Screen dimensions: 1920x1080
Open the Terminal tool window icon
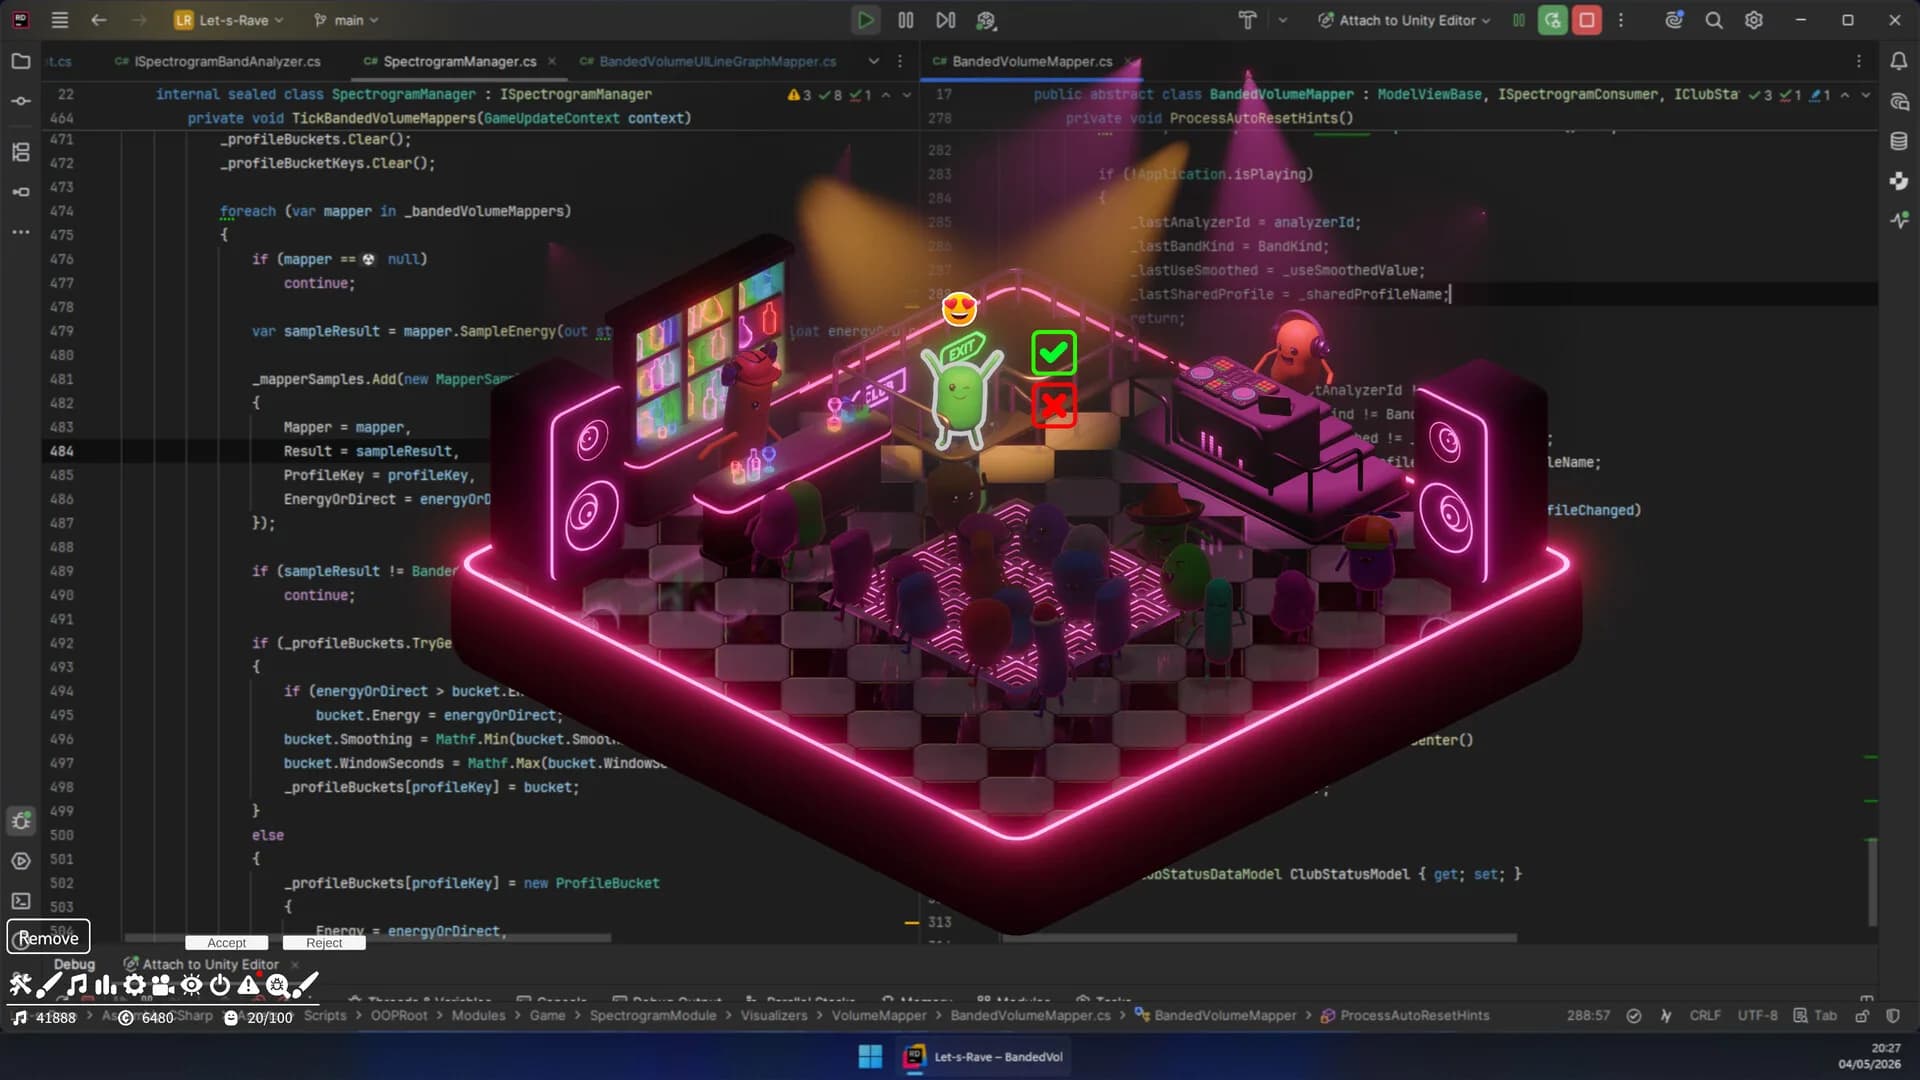21,901
